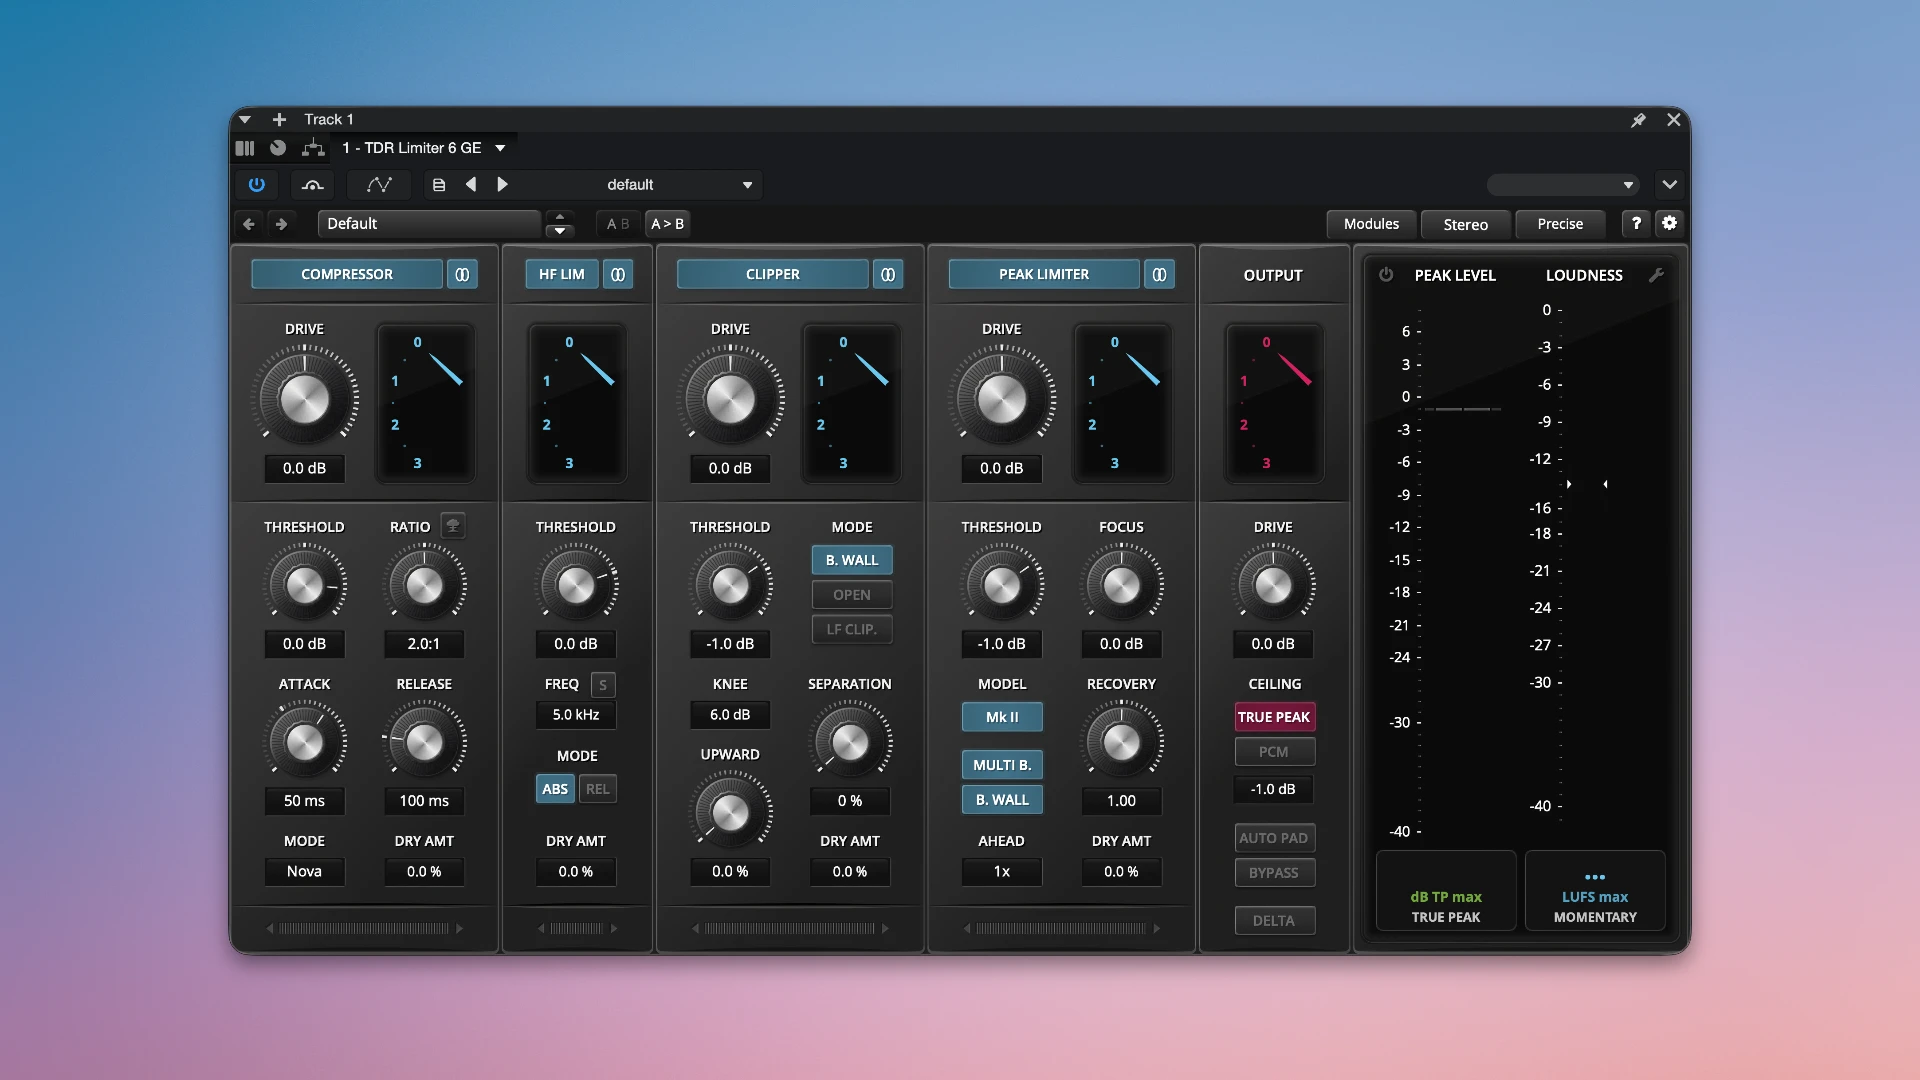Expand the chevron at top right

point(1669,185)
